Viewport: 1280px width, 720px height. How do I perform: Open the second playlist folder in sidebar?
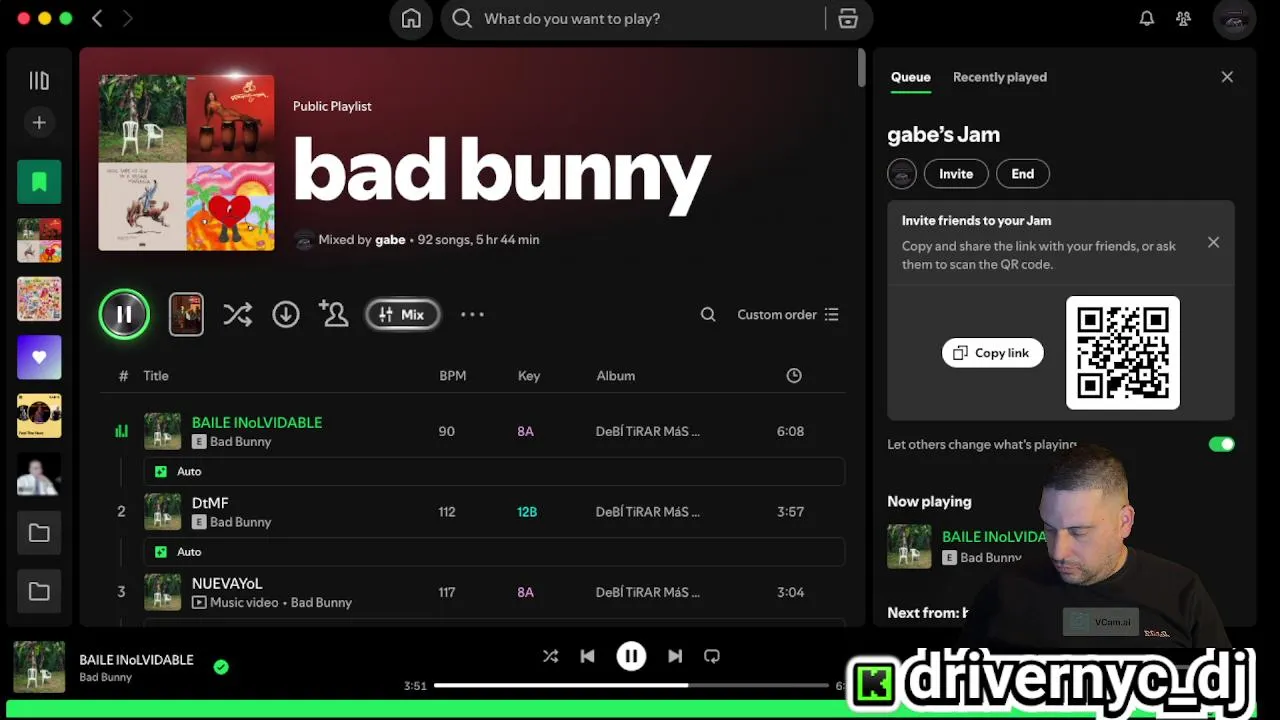click(39, 592)
